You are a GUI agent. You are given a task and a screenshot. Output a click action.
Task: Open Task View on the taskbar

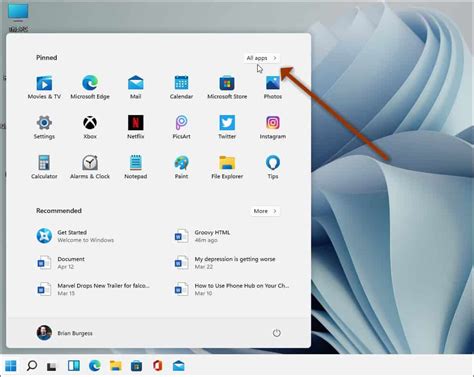(x=52, y=366)
